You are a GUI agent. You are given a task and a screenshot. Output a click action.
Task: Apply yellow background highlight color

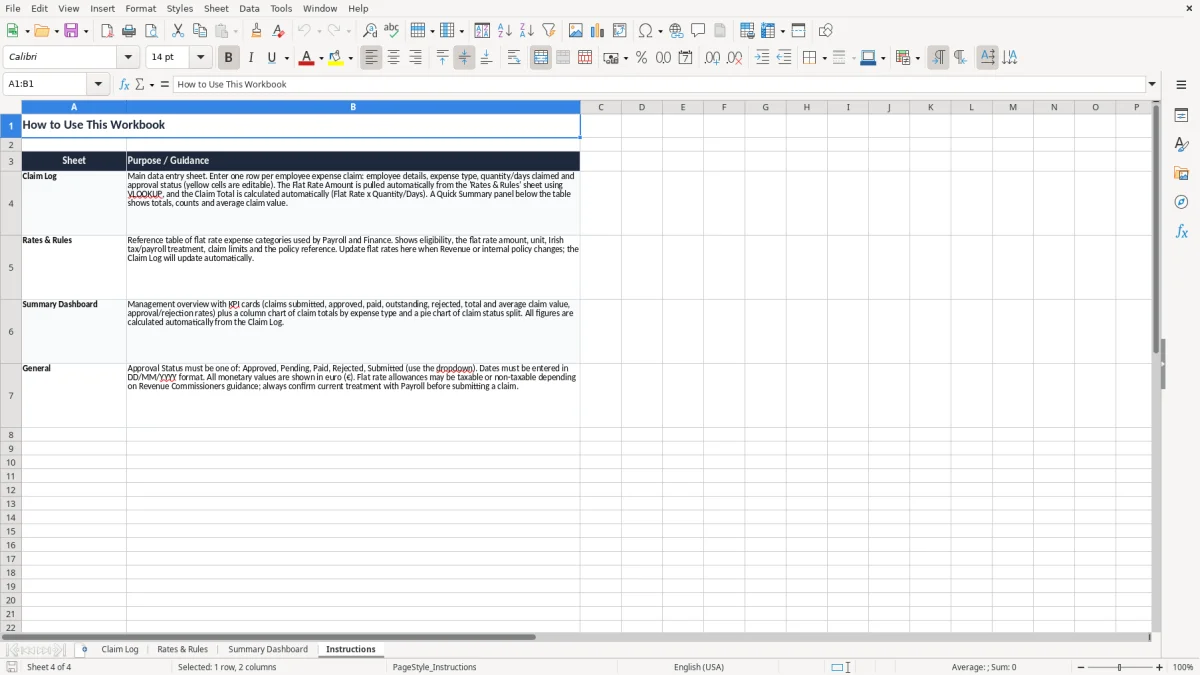click(336, 58)
